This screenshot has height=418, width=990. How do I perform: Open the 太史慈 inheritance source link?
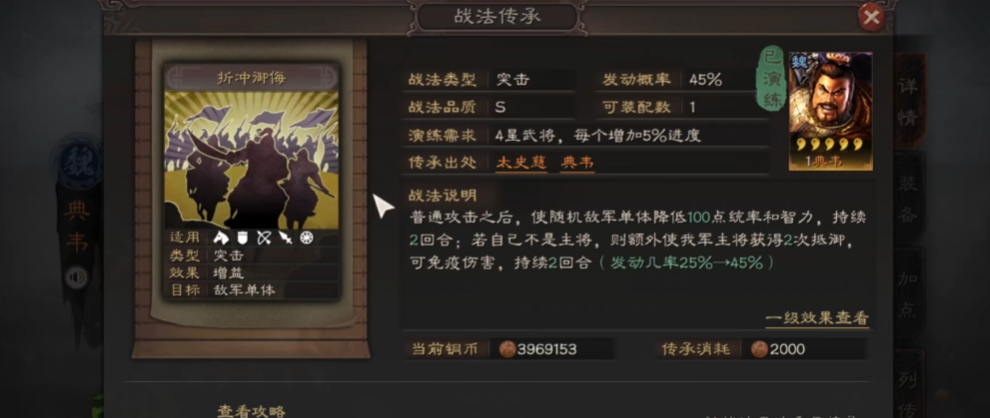point(521,163)
